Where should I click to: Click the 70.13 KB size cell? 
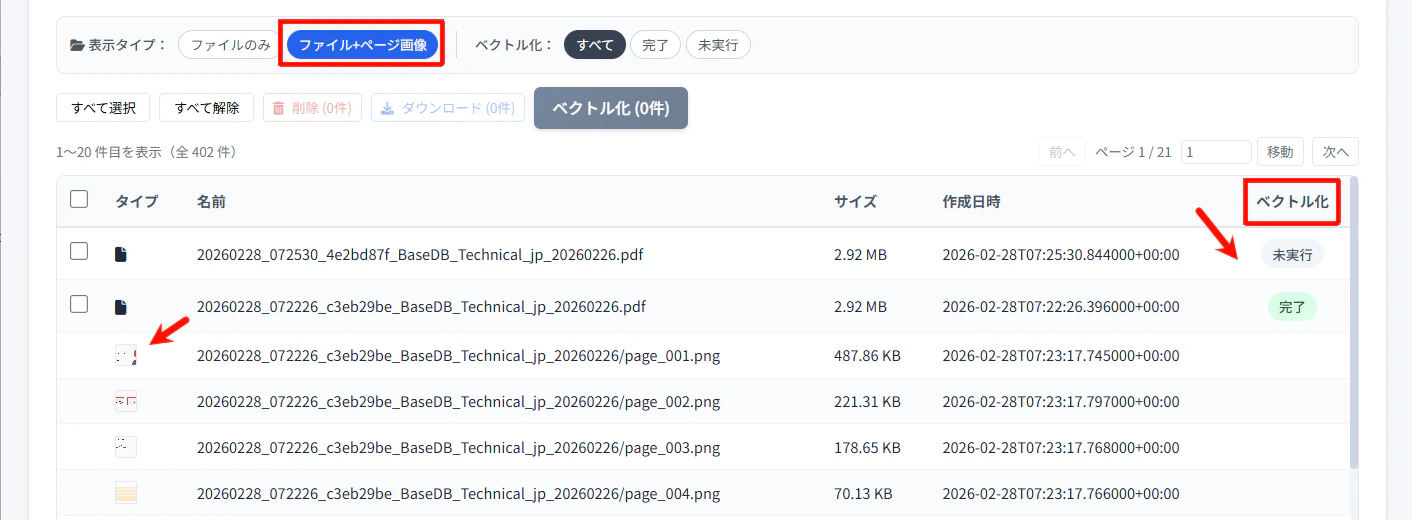point(863,493)
